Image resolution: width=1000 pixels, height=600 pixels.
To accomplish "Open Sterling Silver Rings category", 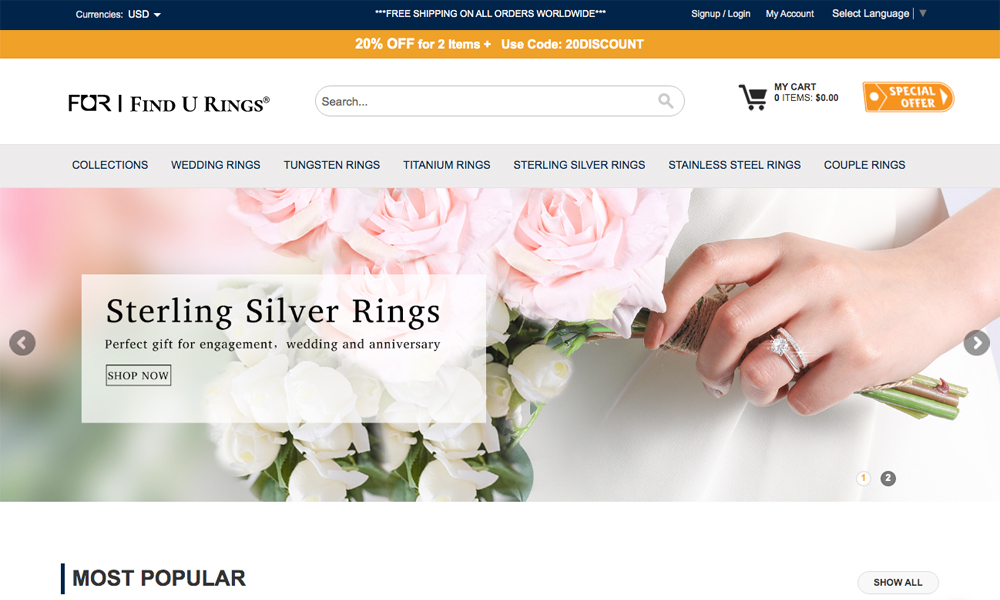I will point(579,165).
